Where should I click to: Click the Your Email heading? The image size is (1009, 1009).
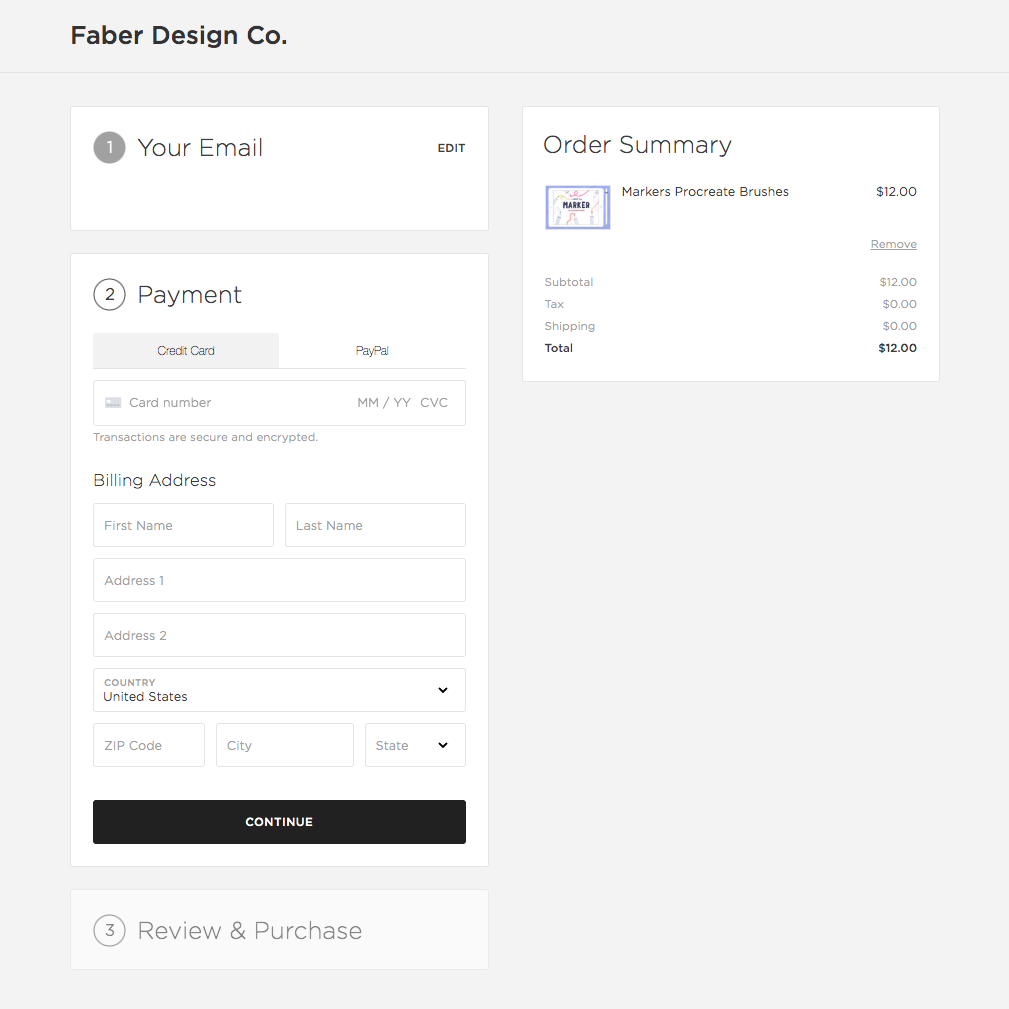coord(200,147)
